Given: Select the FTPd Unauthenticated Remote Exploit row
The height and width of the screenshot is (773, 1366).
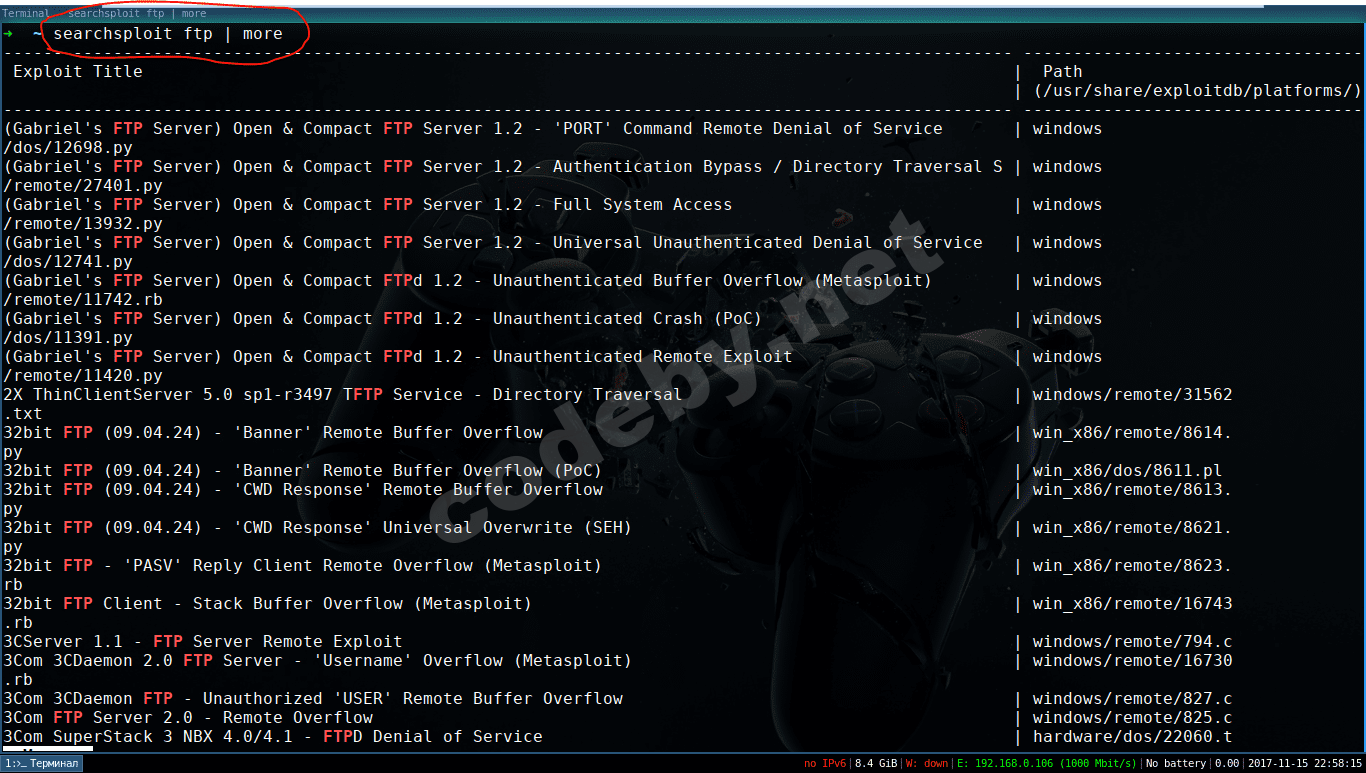Looking at the screenshot, I should coord(398,357).
